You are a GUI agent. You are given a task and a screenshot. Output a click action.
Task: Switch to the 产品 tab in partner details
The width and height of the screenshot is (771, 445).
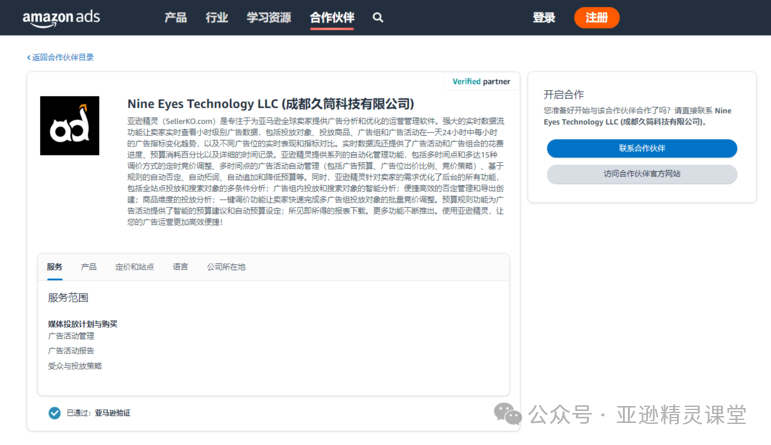(x=89, y=267)
